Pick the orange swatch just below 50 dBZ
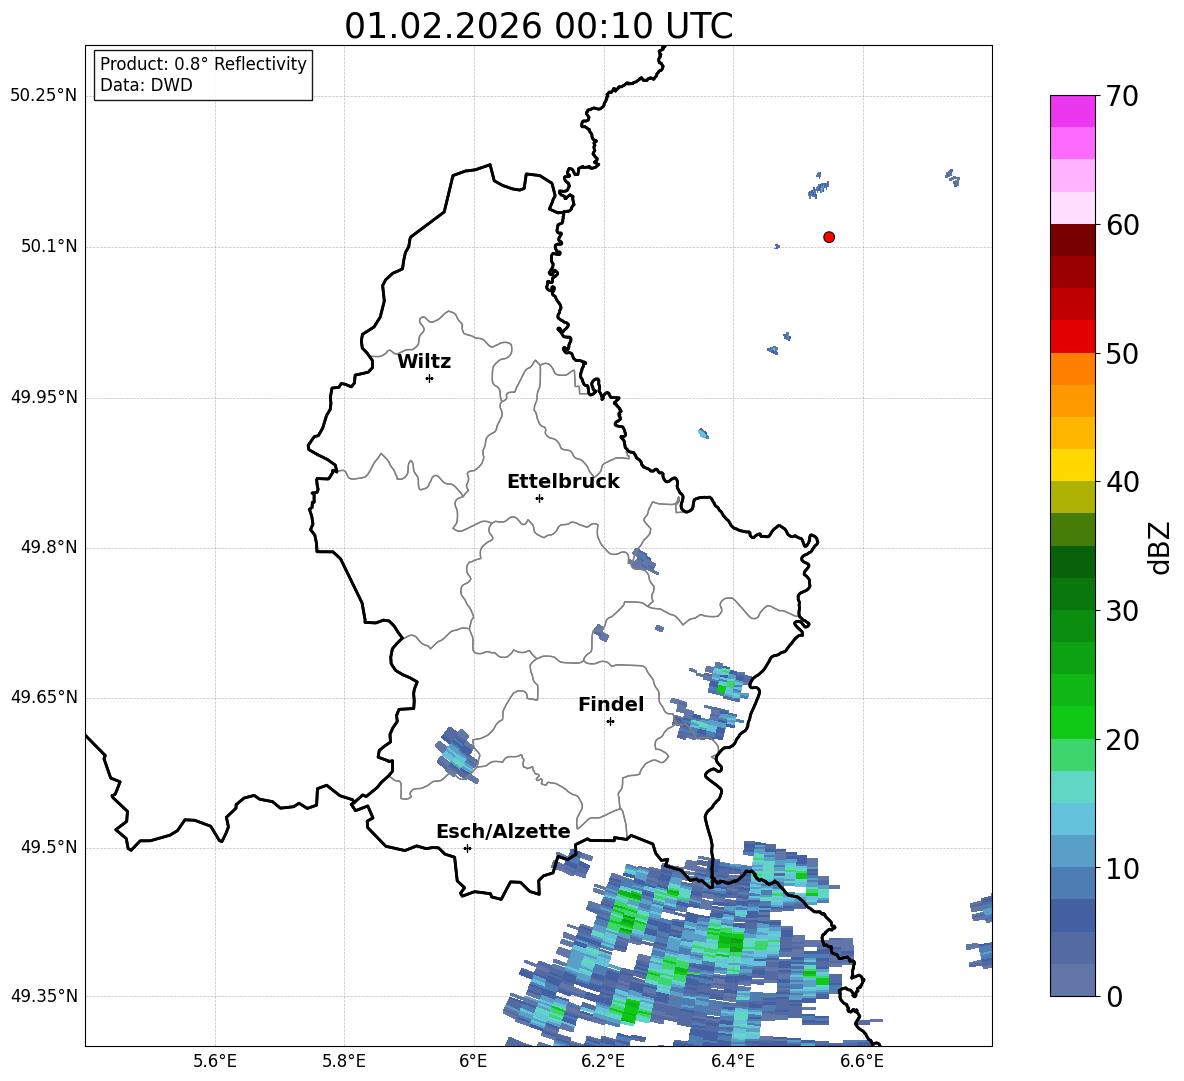This screenshot has width=1184, height=1081. coord(1072,369)
